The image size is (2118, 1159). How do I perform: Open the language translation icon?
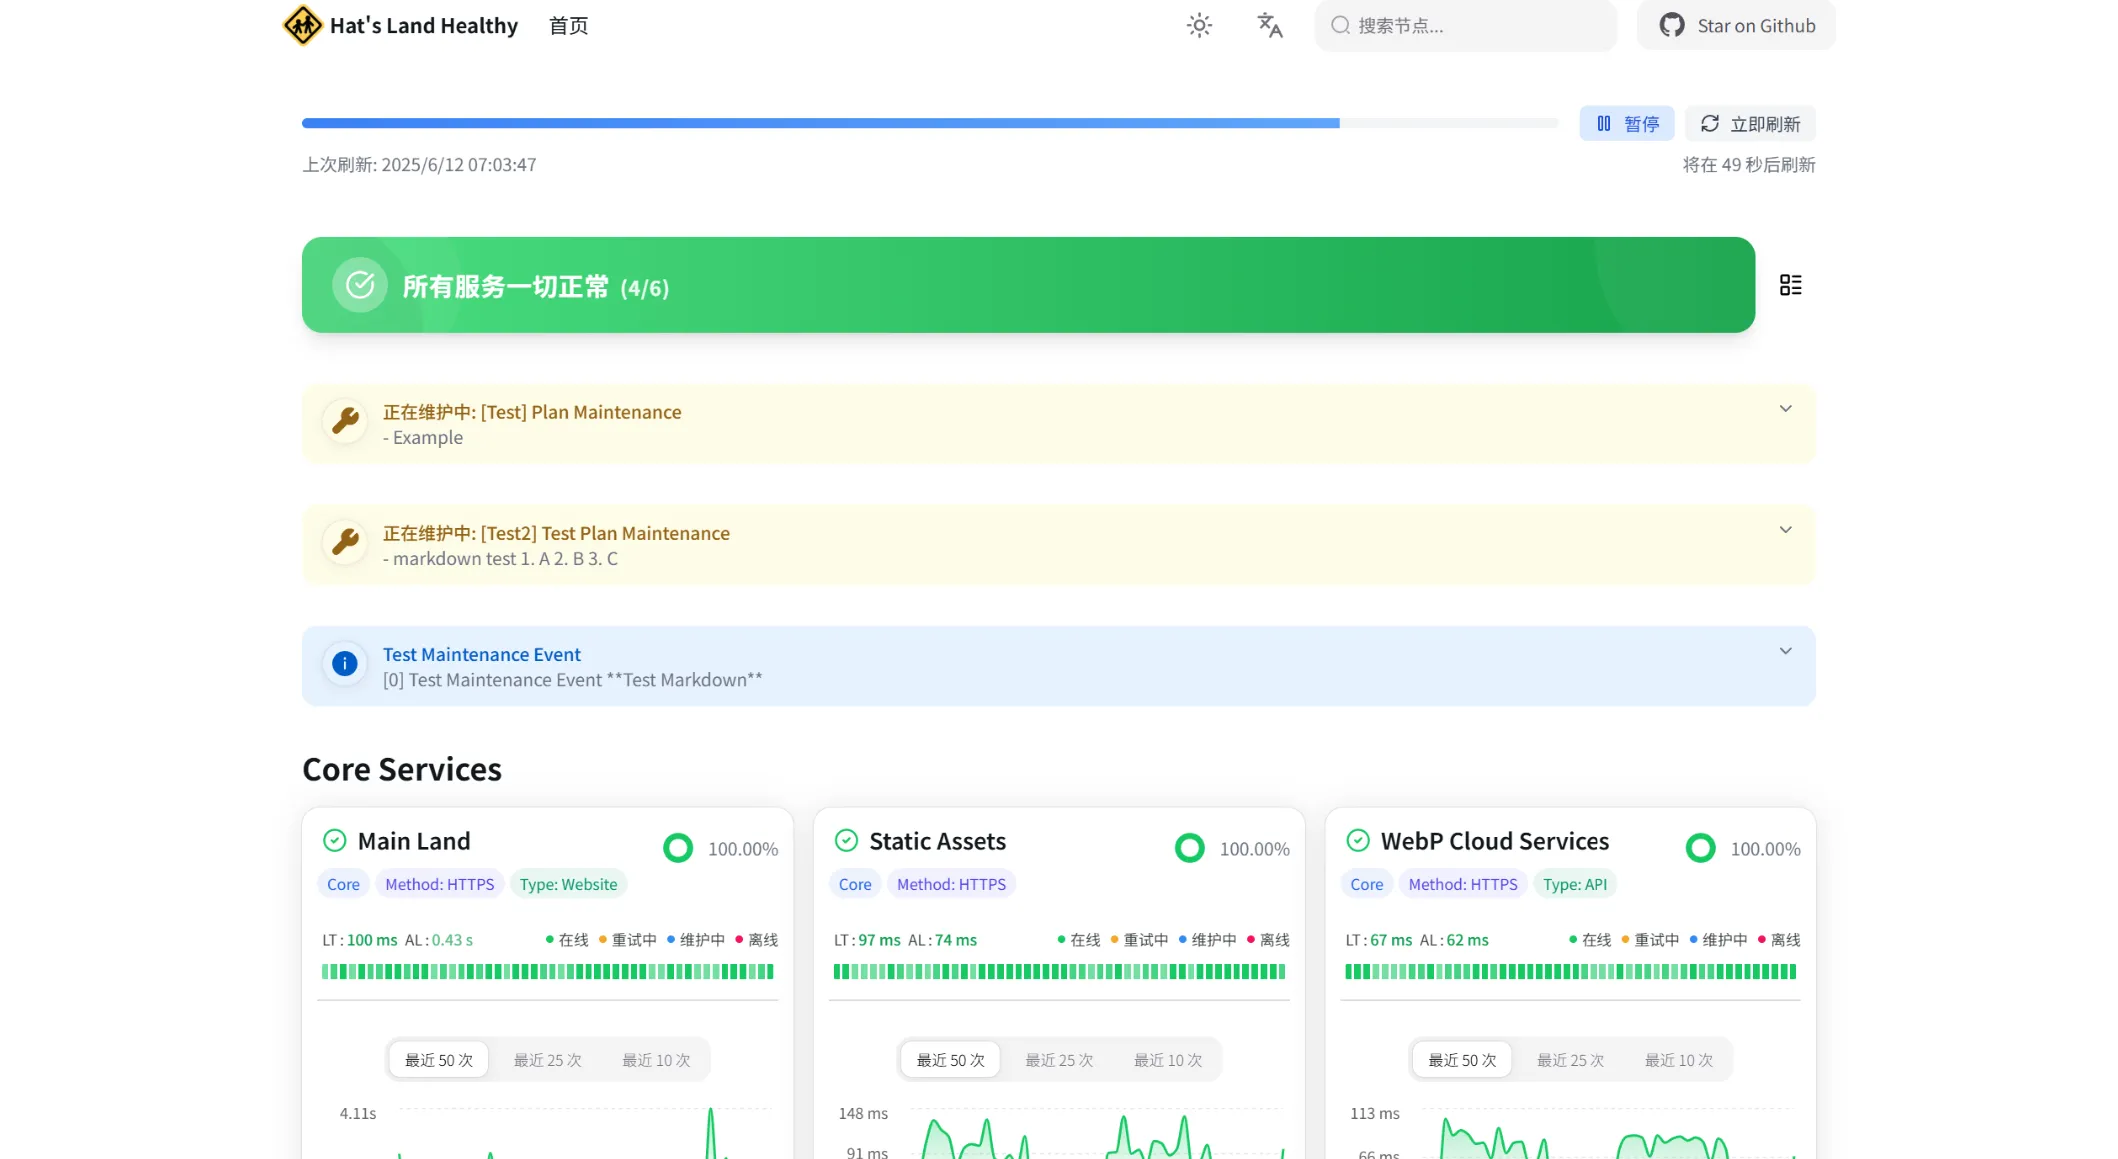[1269, 25]
